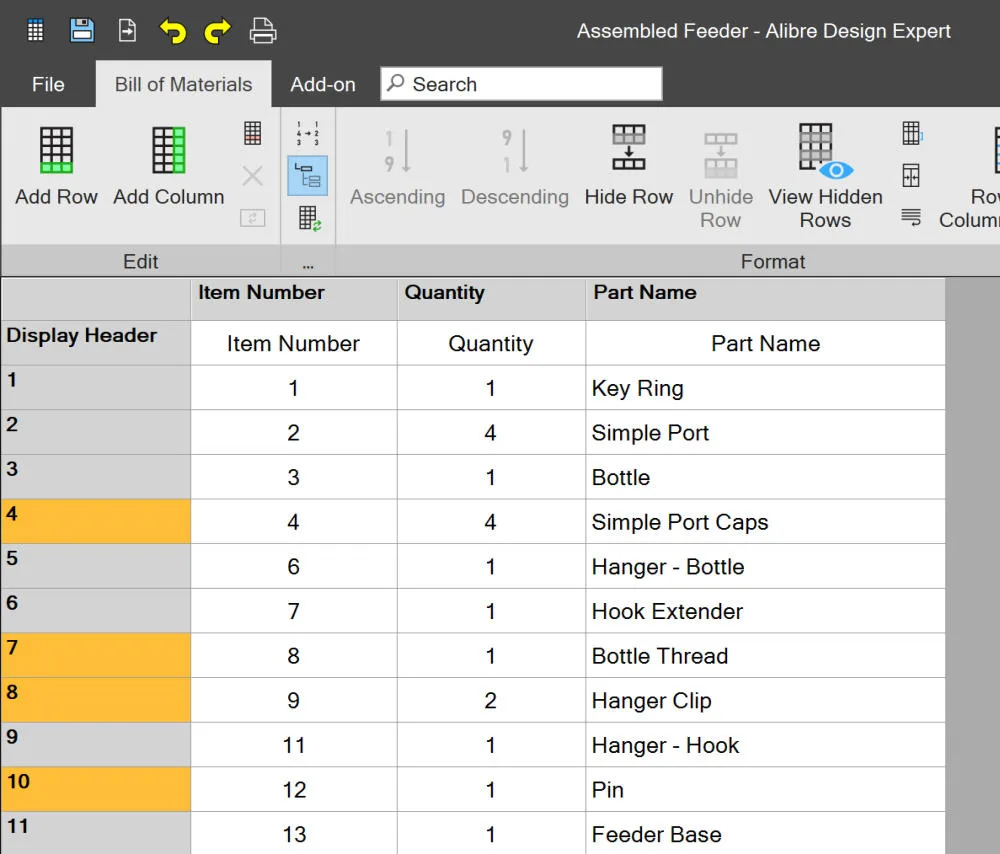Image resolution: width=1000 pixels, height=854 pixels.
Task: Open the grid application menu icon
Action: [35, 30]
